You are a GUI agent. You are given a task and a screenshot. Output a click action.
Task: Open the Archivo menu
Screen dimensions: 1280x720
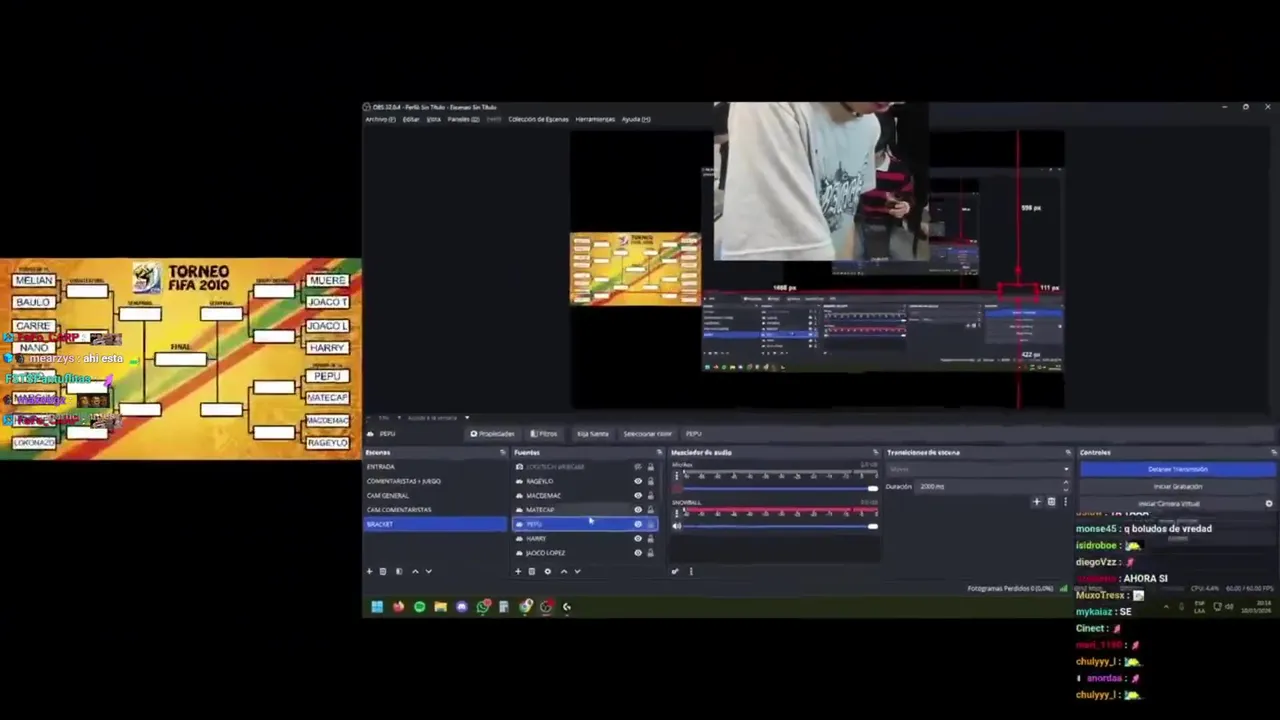click(x=380, y=119)
